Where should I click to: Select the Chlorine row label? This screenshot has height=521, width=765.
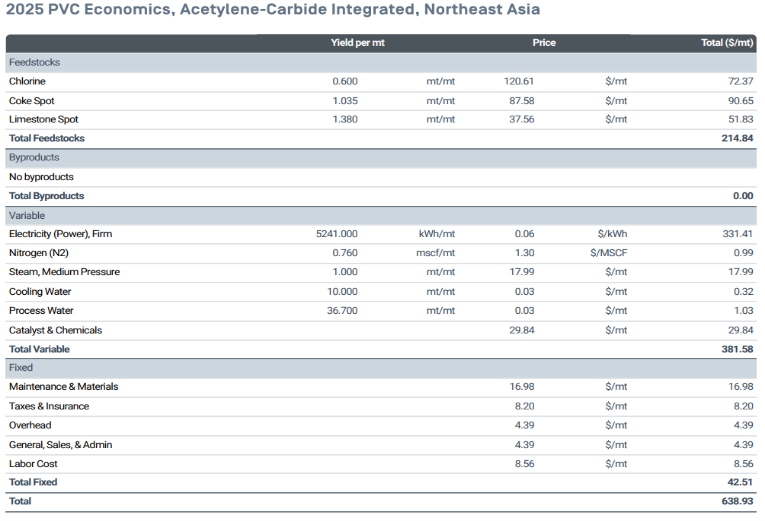[x=27, y=81]
